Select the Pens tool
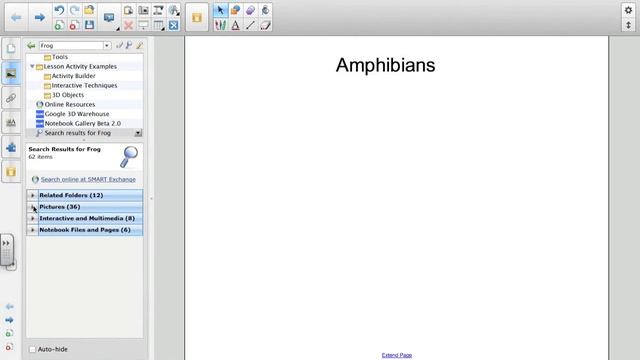Image resolution: width=640 pixels, height=360 pixels. (x=220, y=25)
